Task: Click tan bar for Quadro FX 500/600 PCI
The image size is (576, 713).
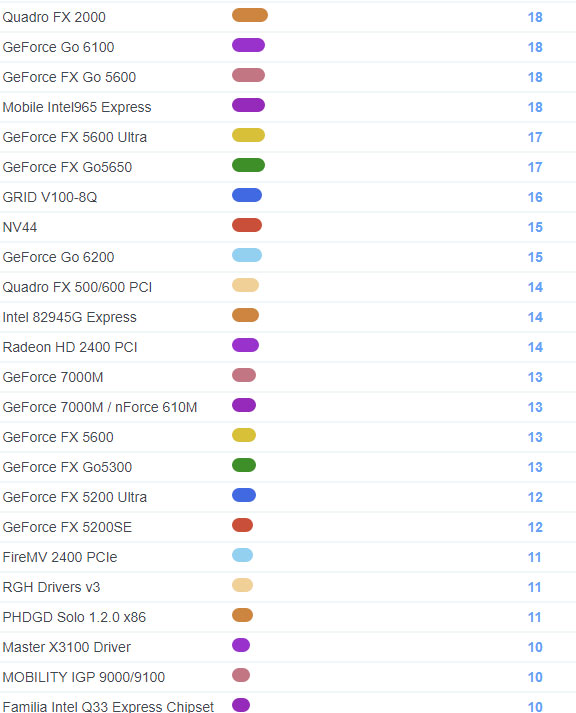Action: [x=245, y=285]
